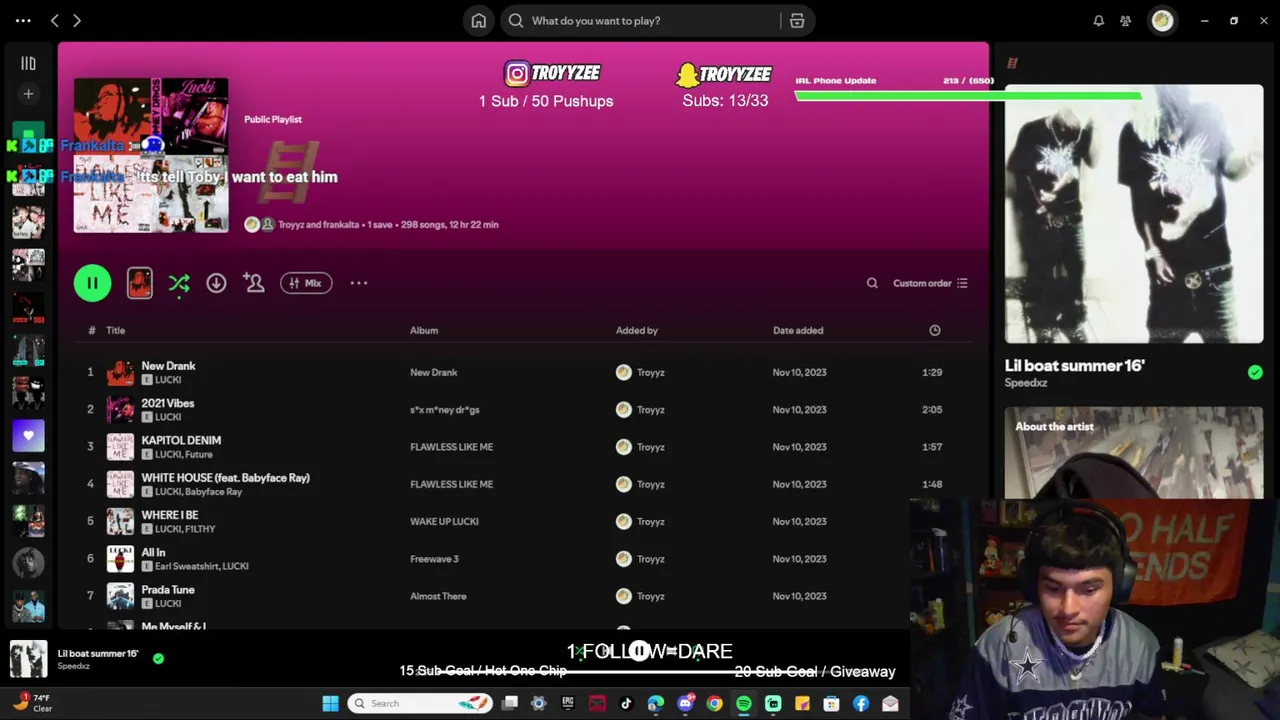Open more options ellipsis for the playlist
Viewport: 1280px width, 720px height.
359,283
